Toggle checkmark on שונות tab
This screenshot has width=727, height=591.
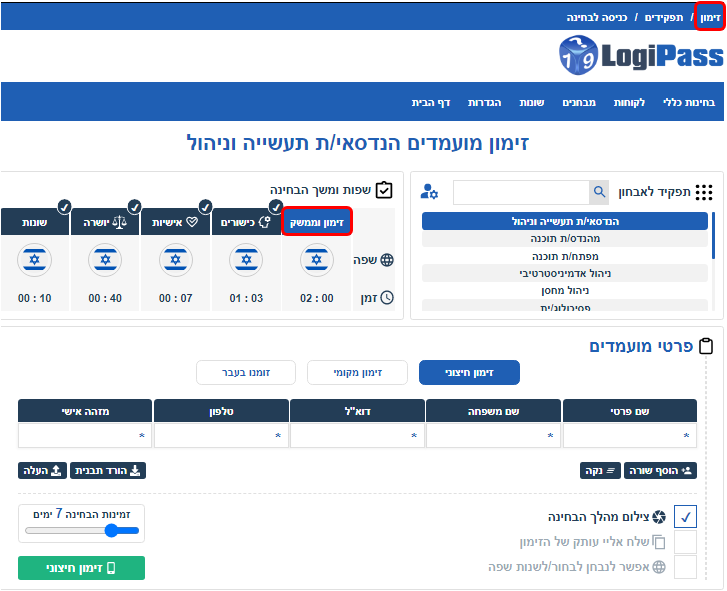click(x=64, y=207)
